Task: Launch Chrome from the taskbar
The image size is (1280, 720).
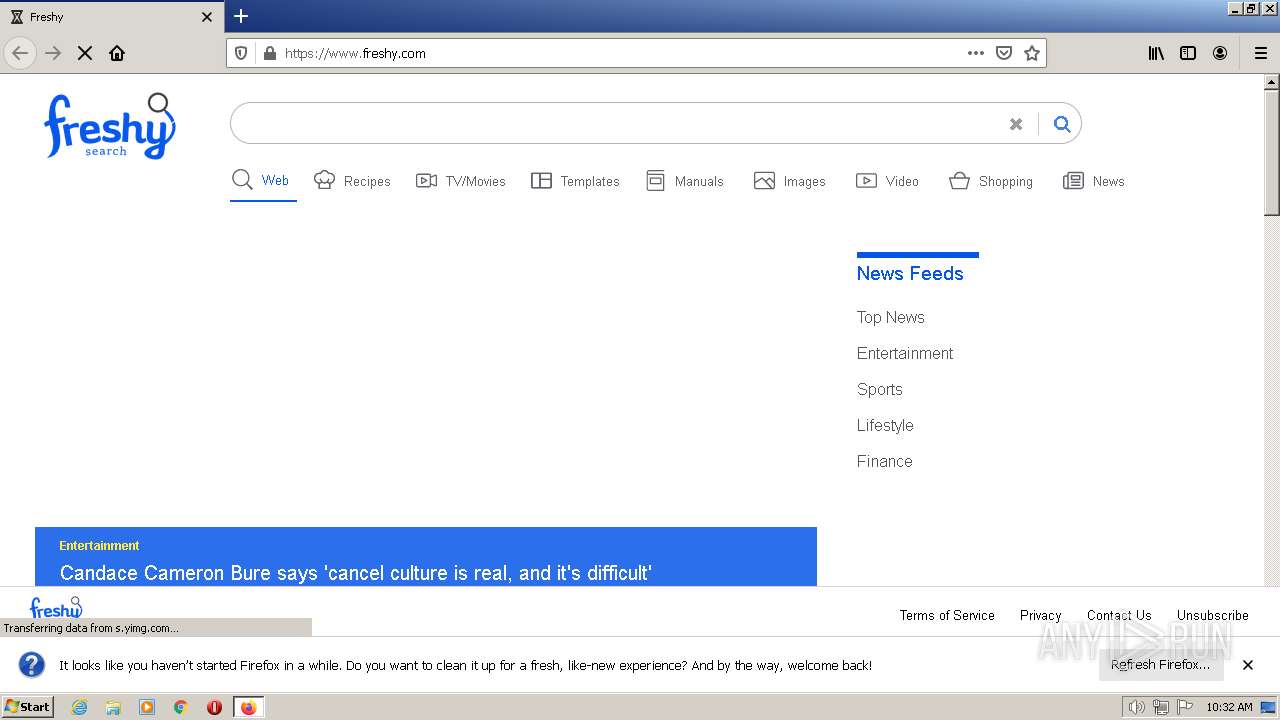Action: tap(181, 707)
